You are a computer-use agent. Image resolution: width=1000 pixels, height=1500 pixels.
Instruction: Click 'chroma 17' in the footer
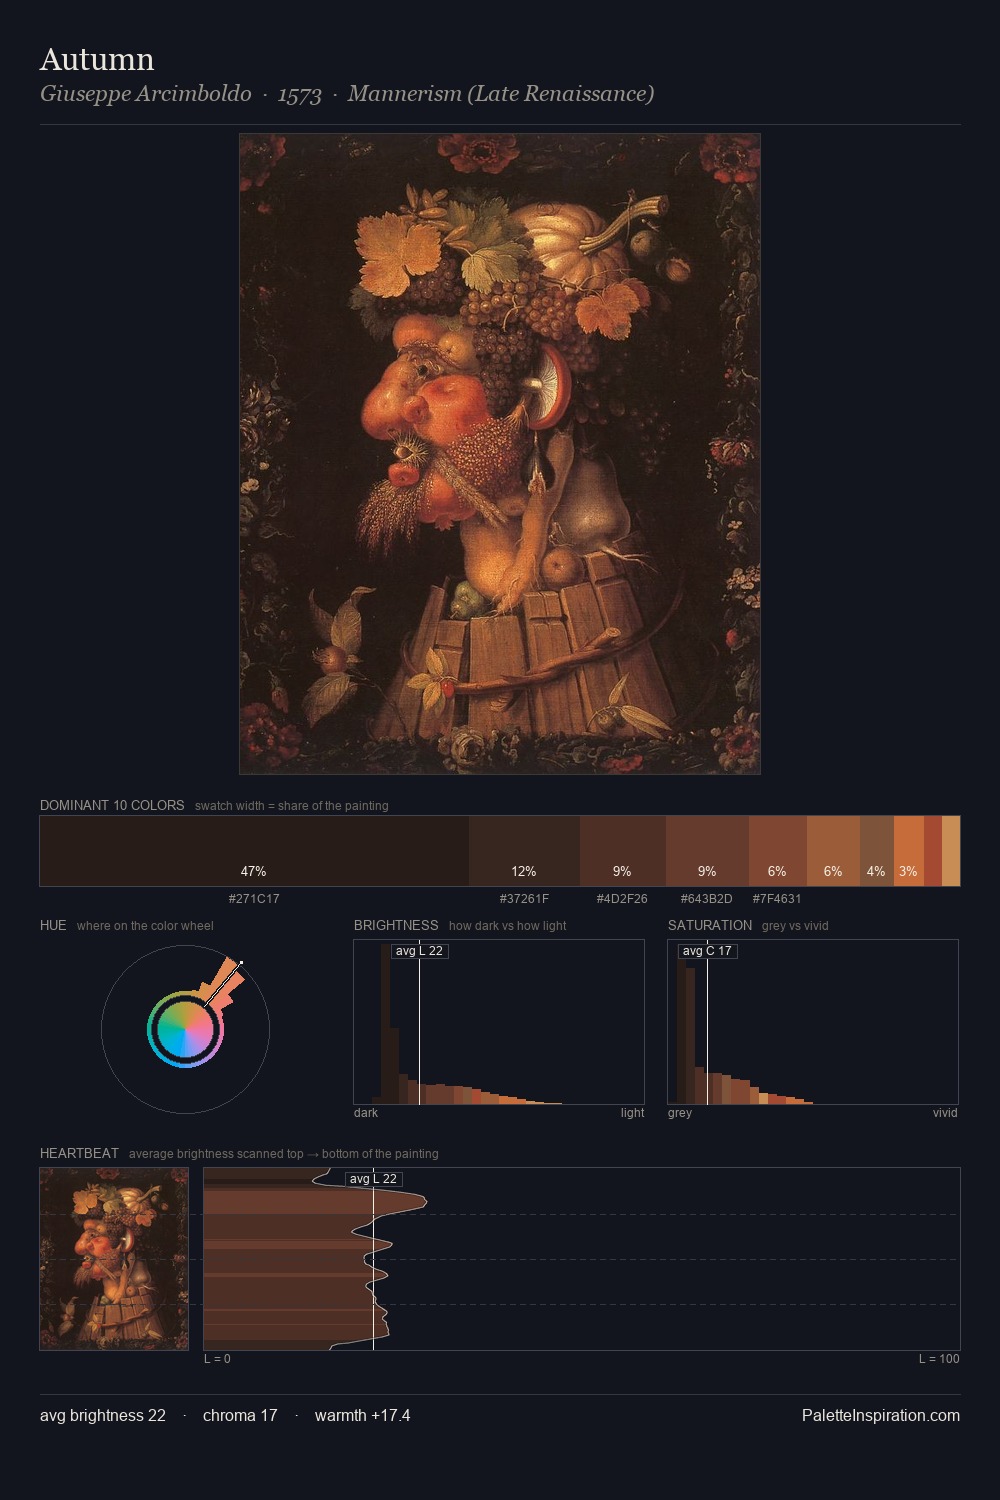tap(240, 1415)
